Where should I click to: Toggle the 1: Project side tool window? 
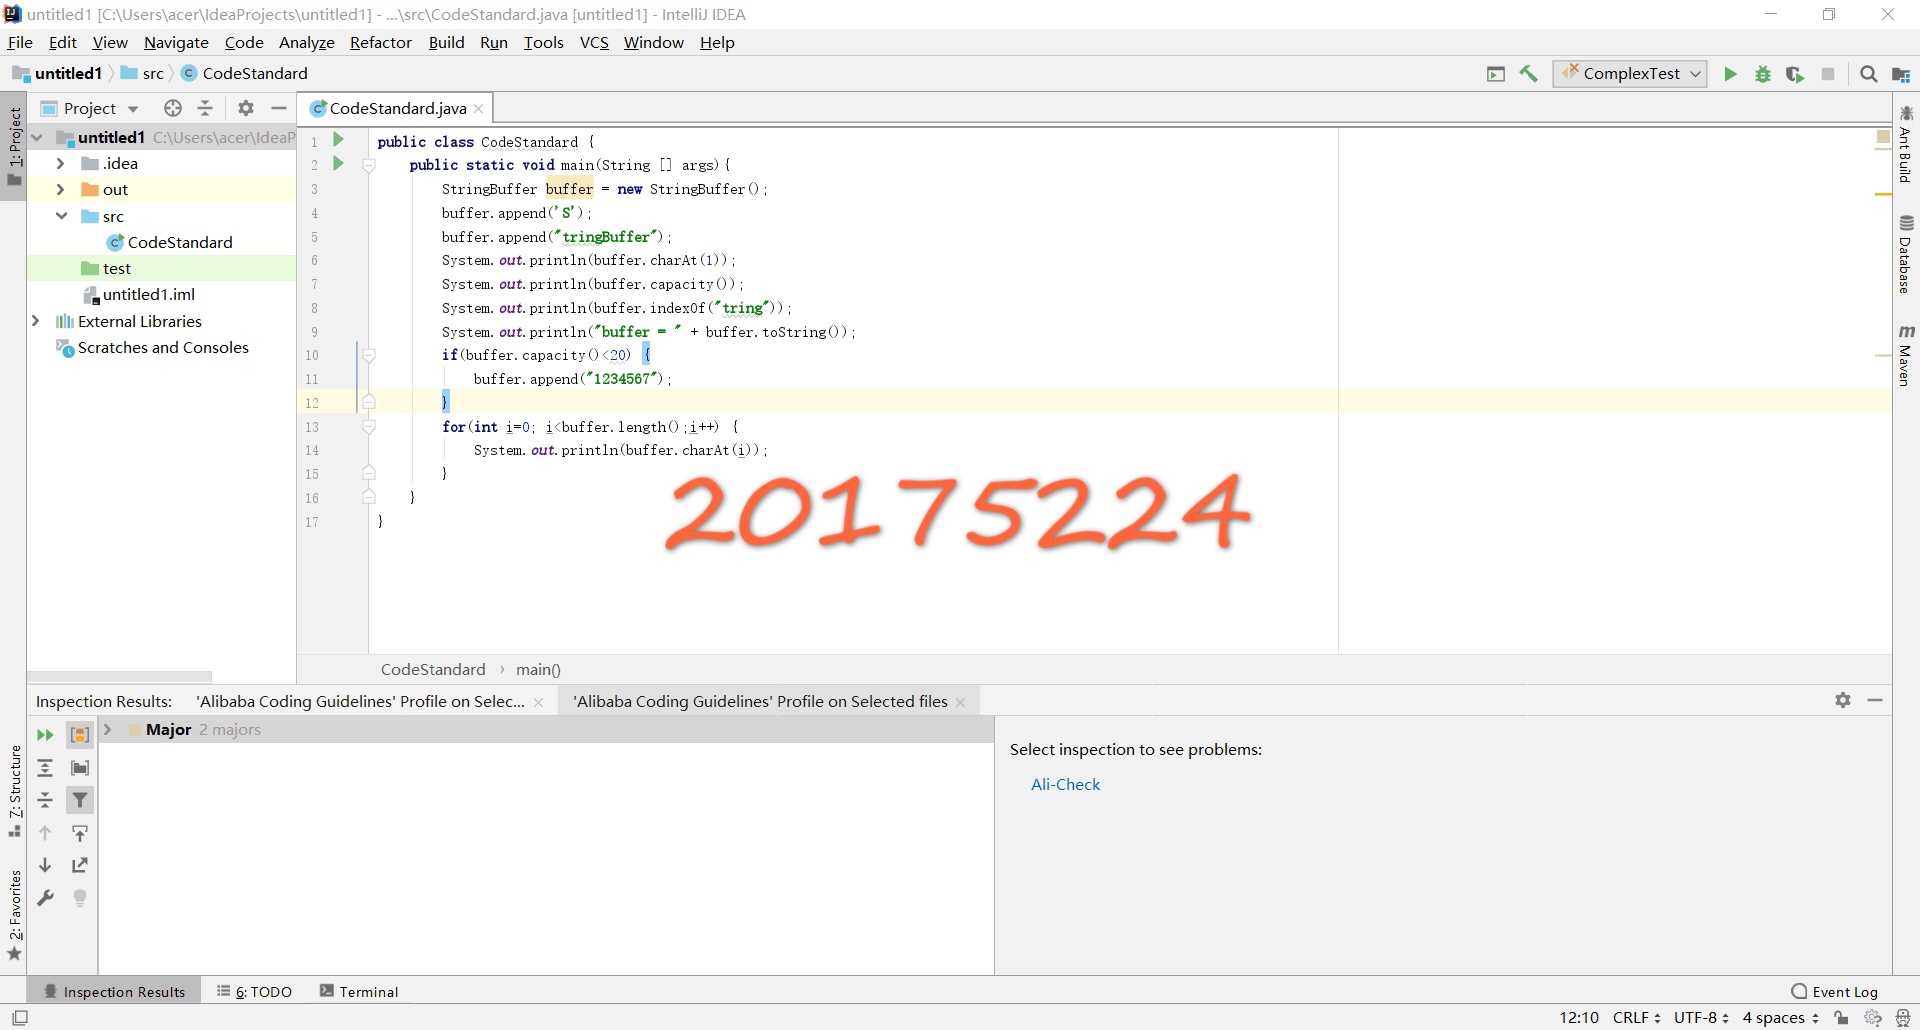(14, 147)
